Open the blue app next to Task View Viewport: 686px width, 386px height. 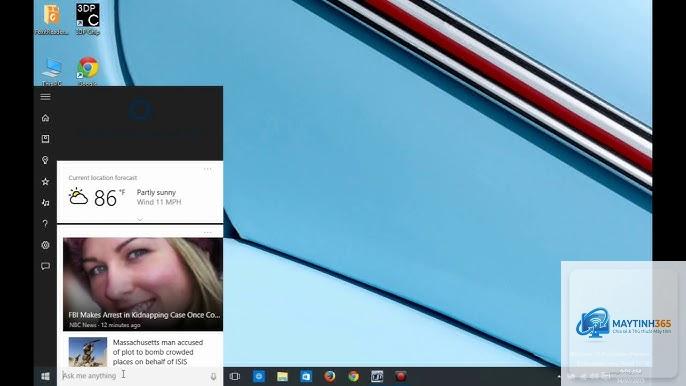point(259,376)
